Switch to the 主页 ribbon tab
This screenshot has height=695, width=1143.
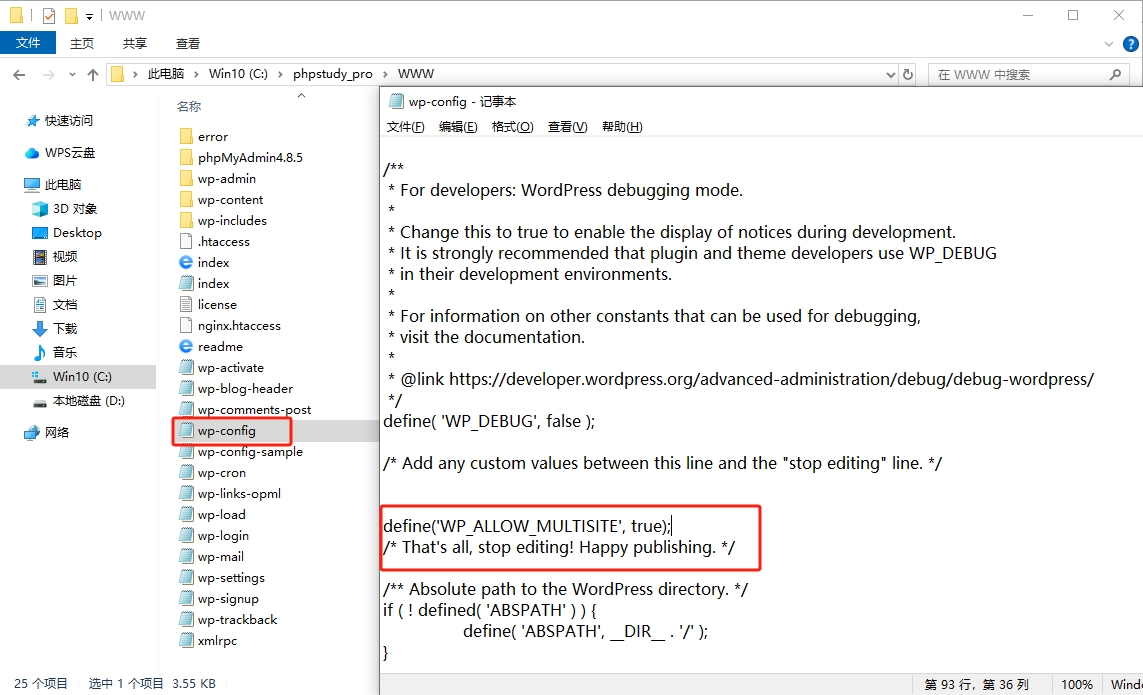(x=82, y=43)
